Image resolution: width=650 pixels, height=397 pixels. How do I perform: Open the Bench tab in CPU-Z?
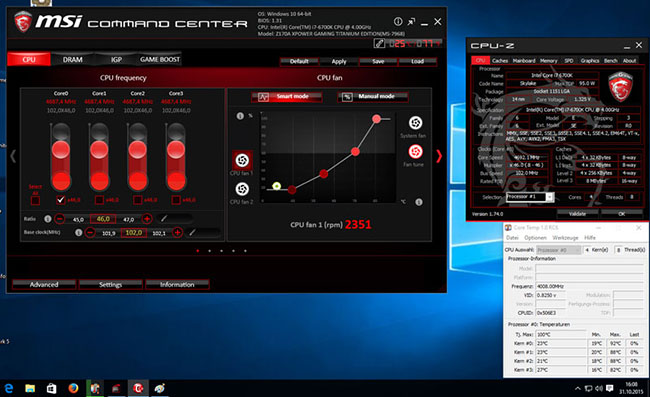tap(611, 61)
